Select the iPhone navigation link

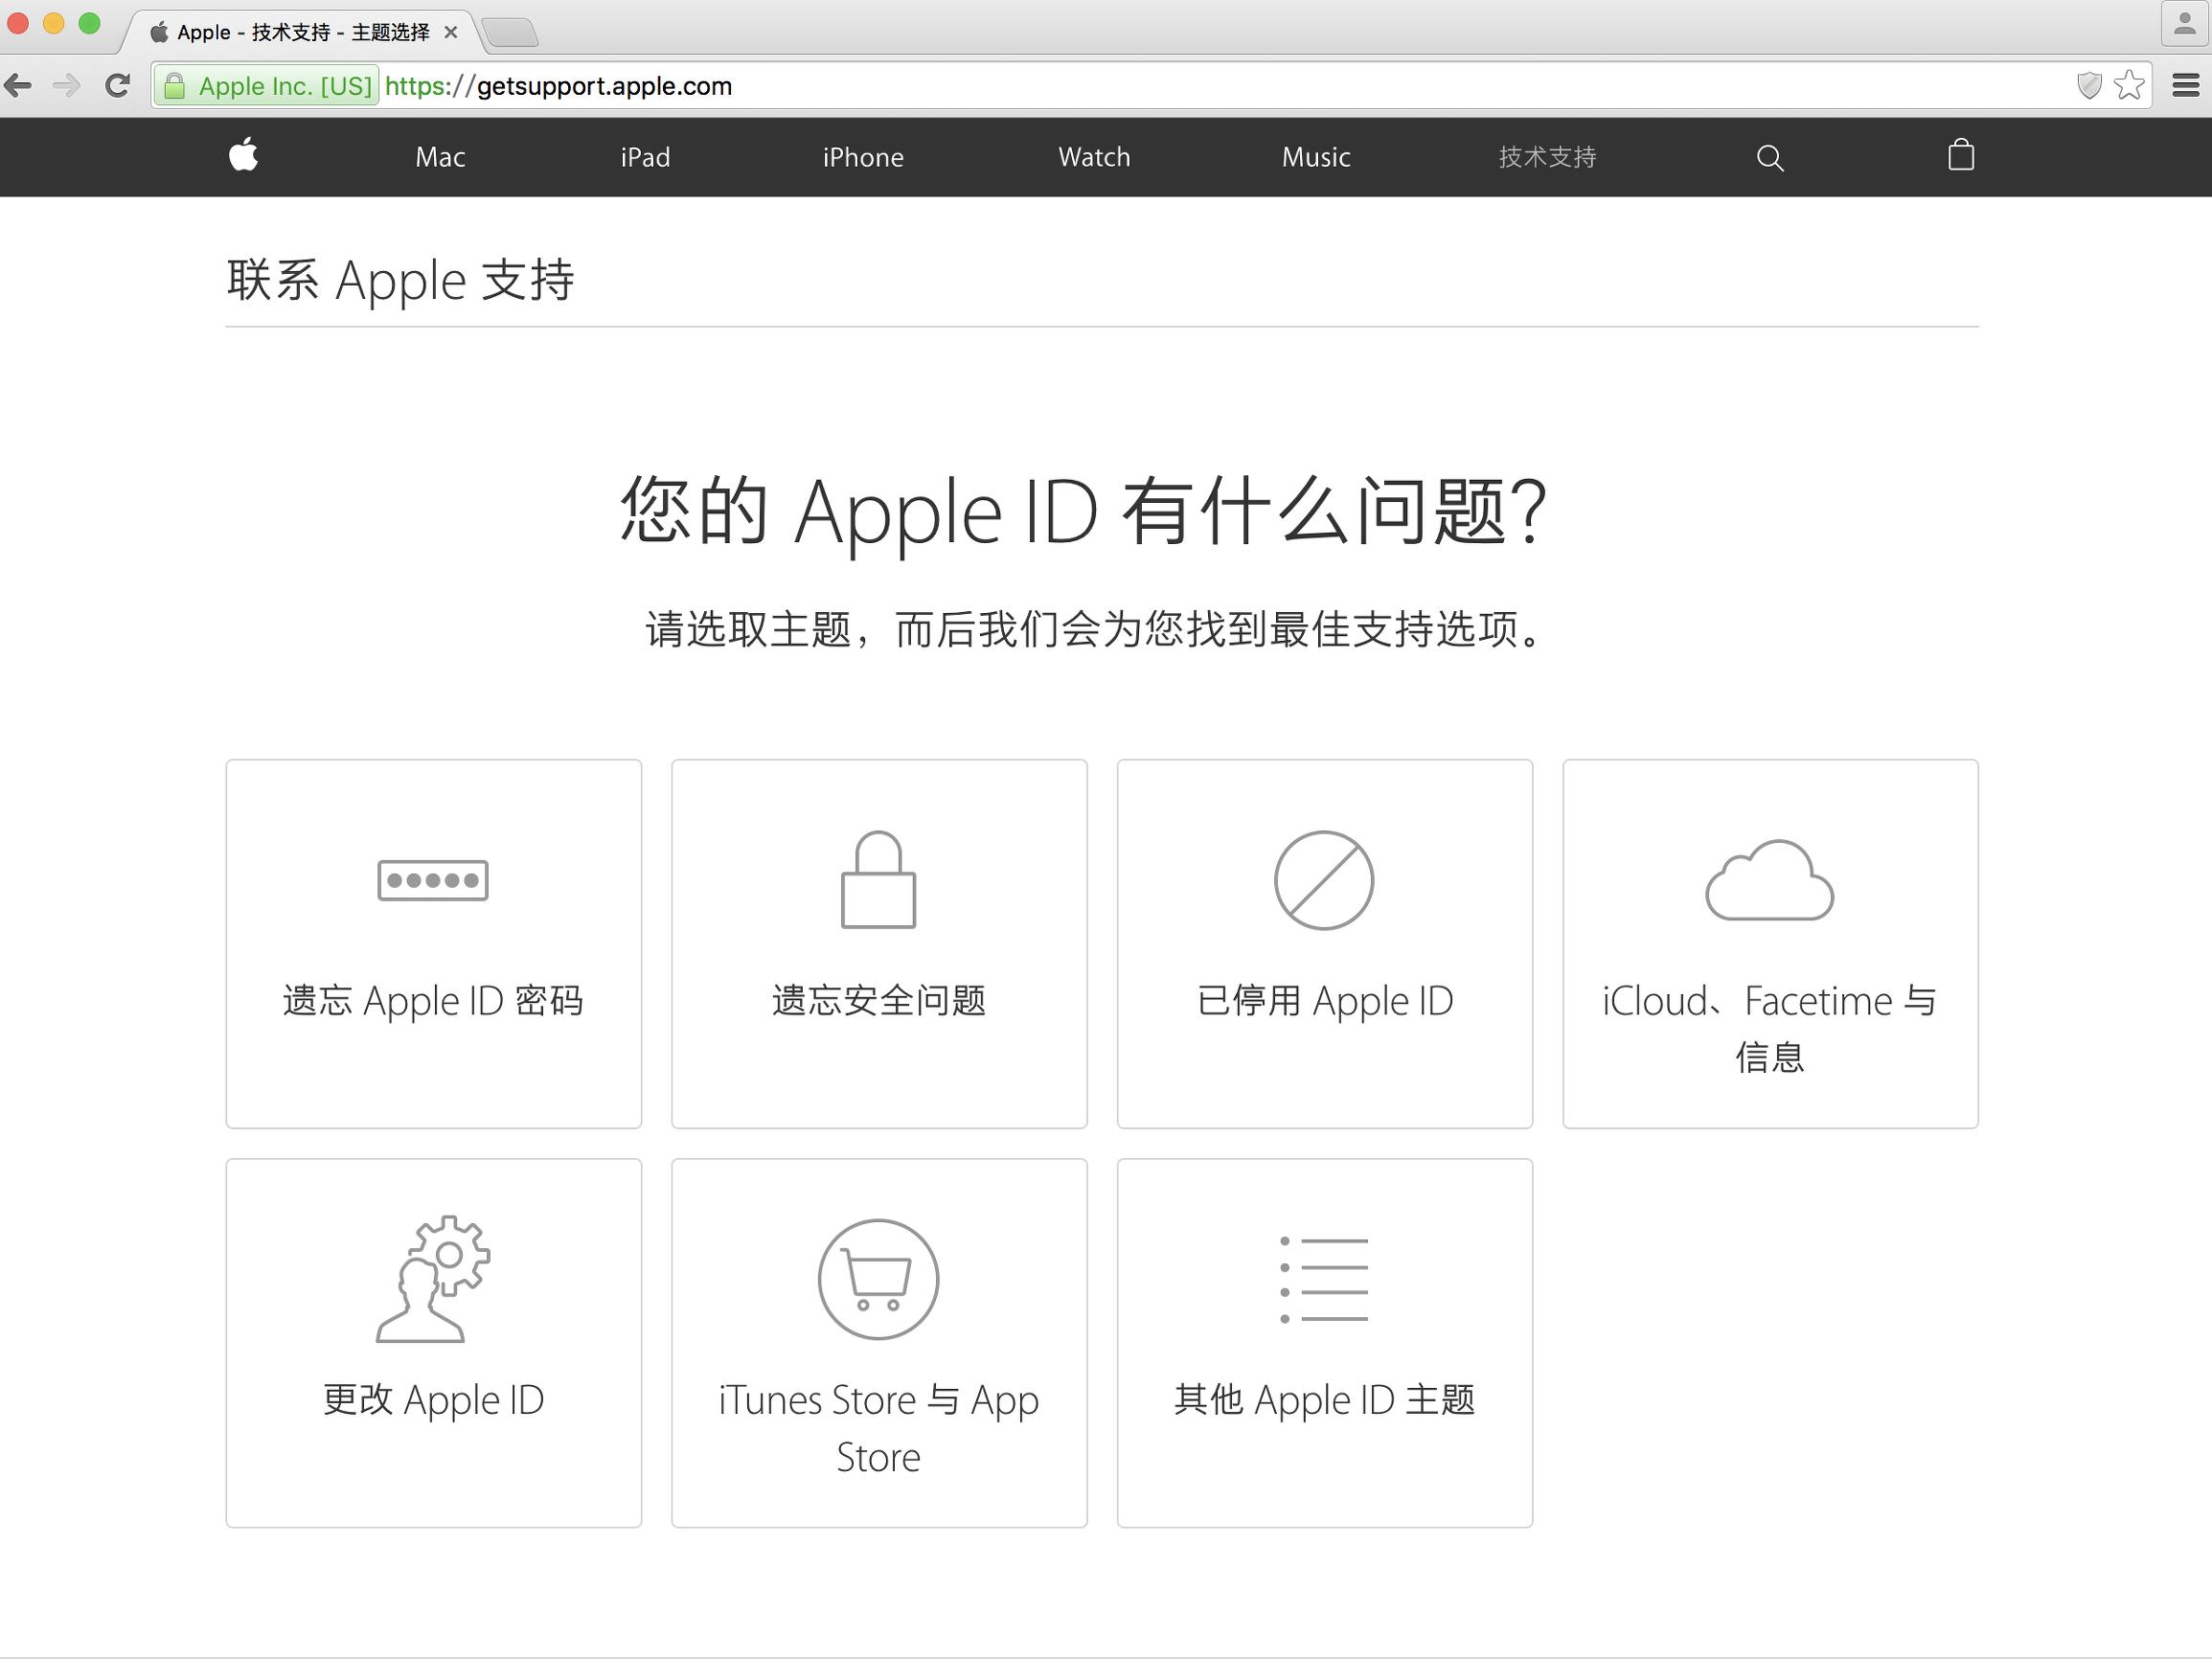tap(862, 157)
